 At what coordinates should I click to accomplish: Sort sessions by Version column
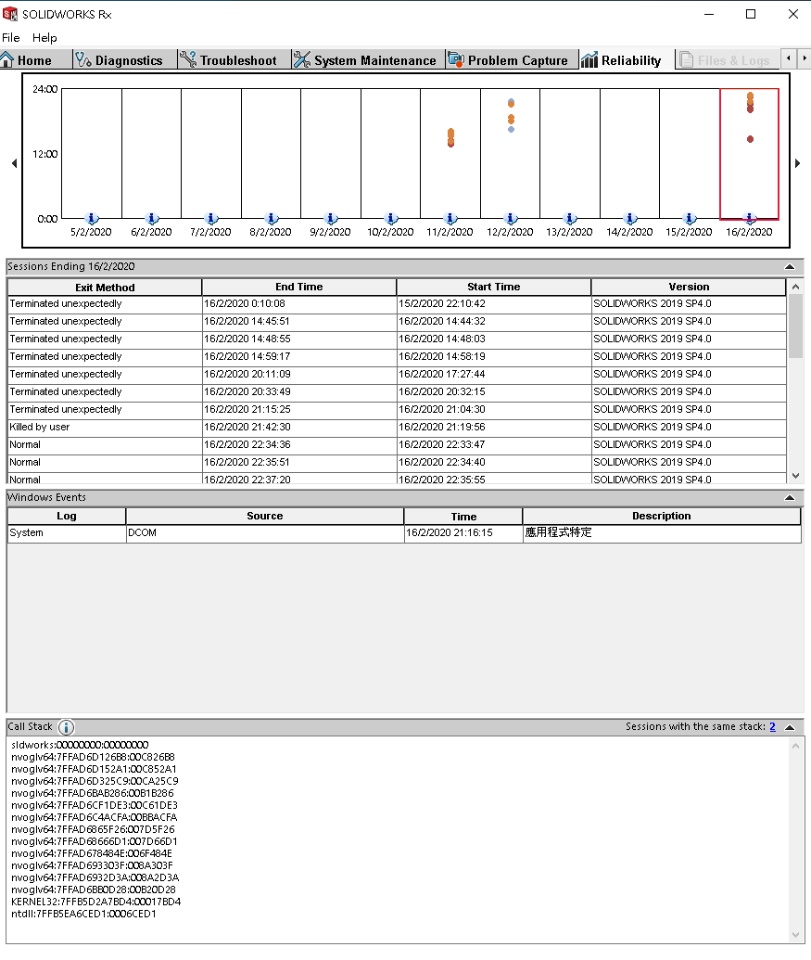[x=689, y=287]
